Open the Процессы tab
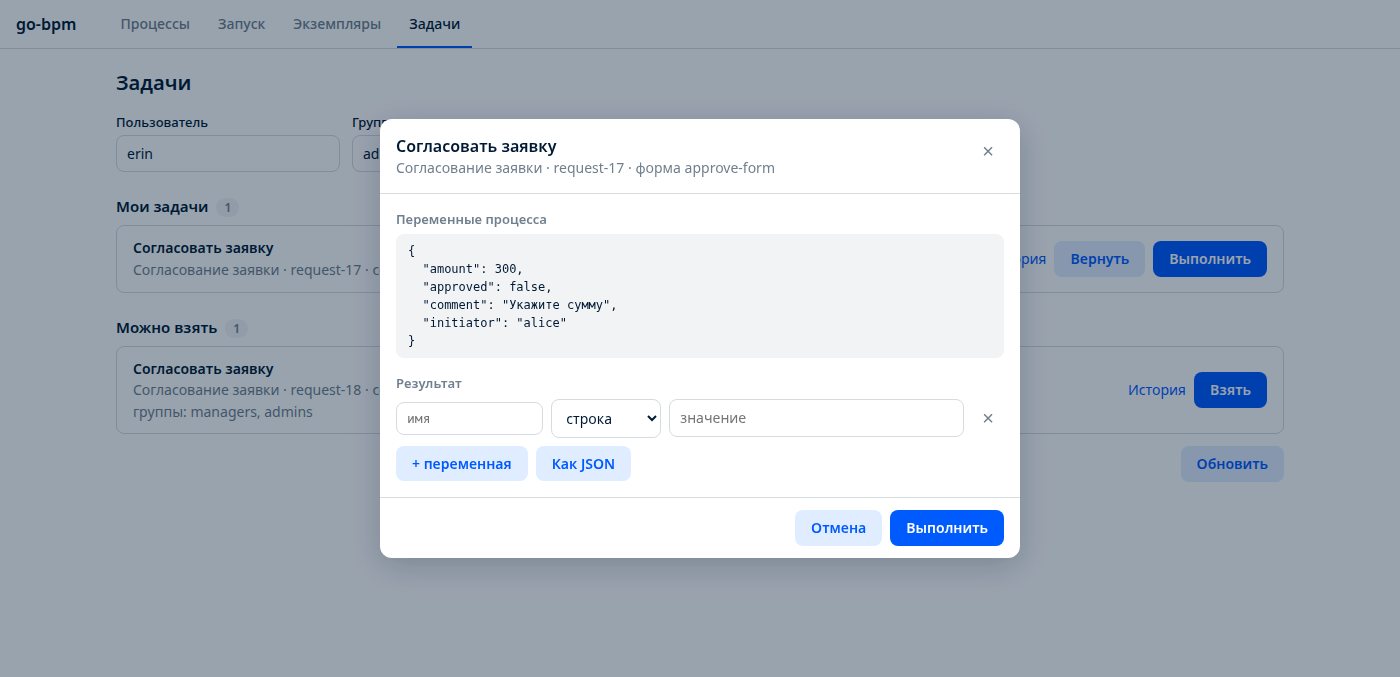1400x677 pixels. tap(155, 24)
